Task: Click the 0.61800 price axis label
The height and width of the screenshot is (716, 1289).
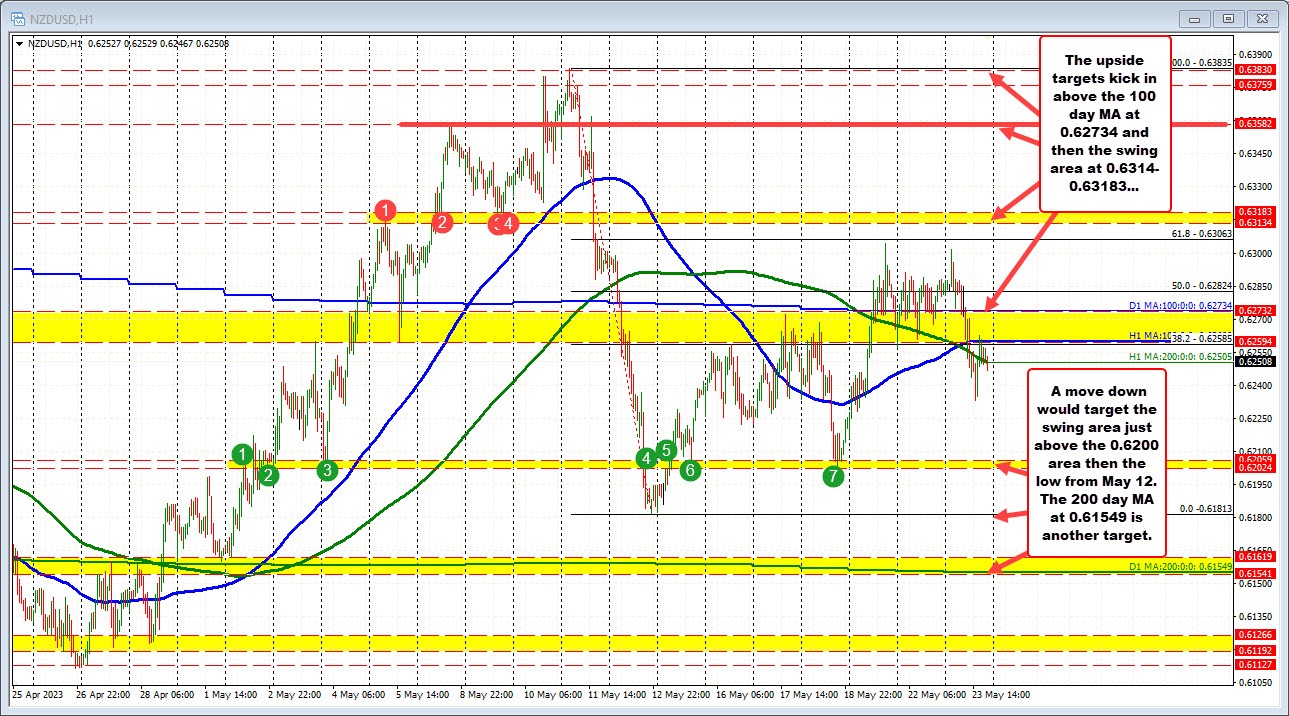Action: (x=1255, y=517)
